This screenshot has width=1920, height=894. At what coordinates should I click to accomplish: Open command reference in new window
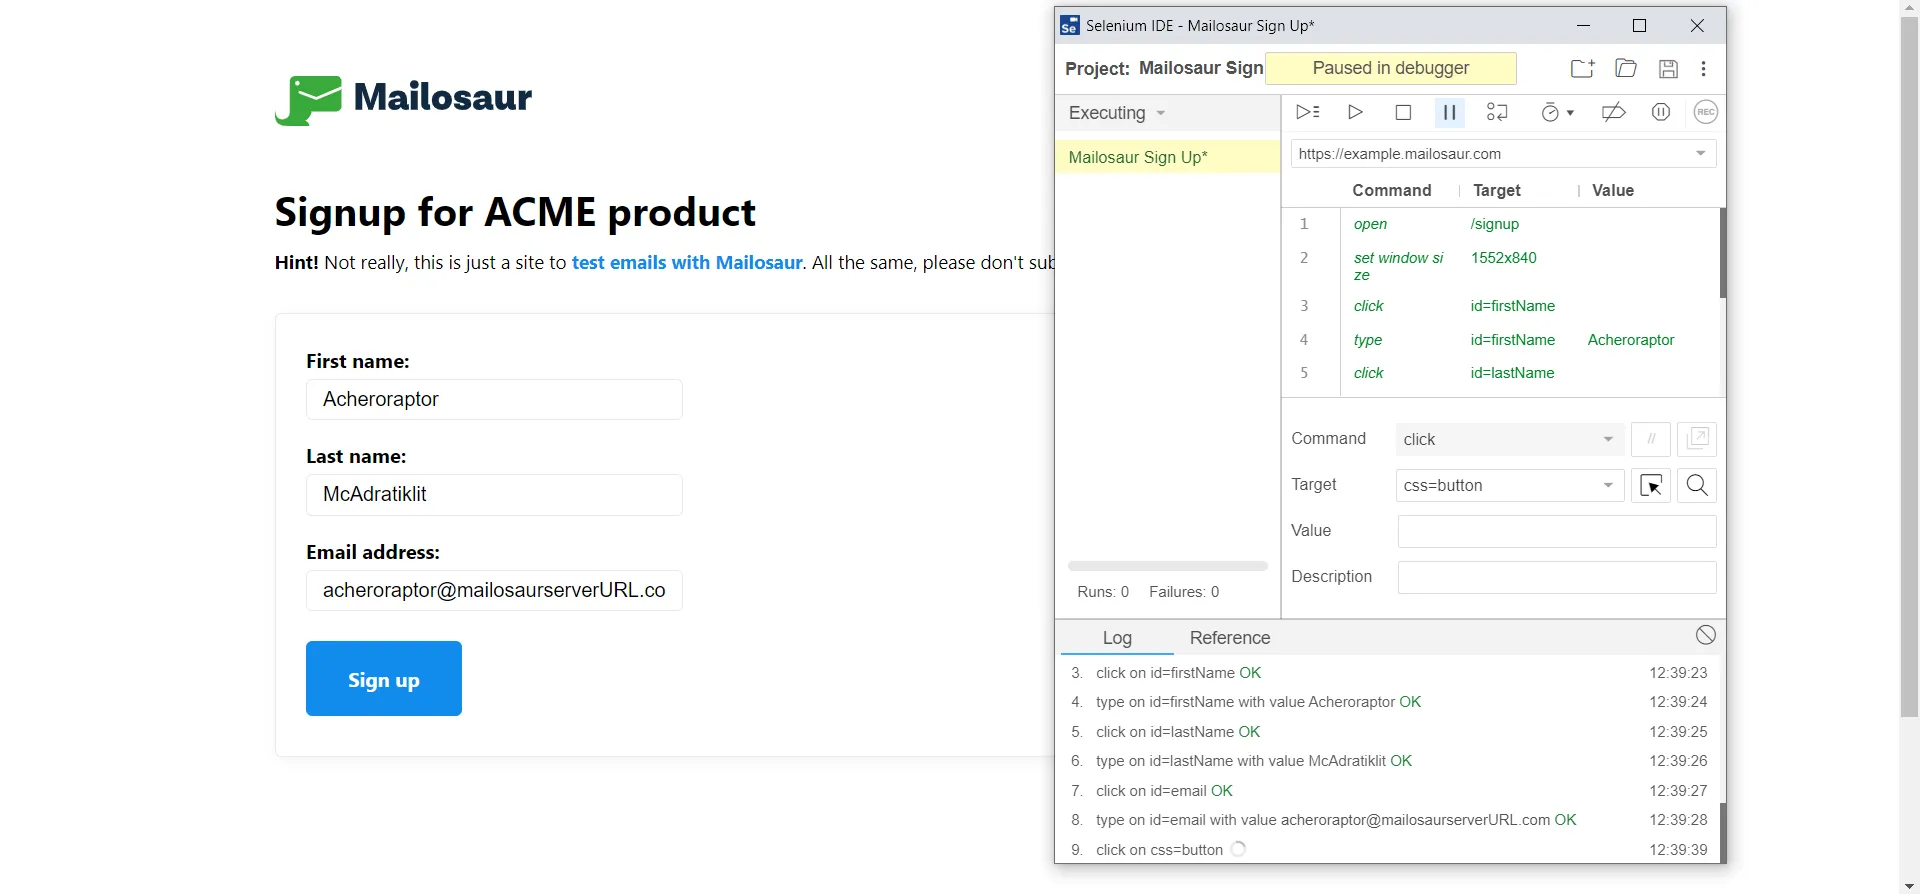click(1697, 439)
